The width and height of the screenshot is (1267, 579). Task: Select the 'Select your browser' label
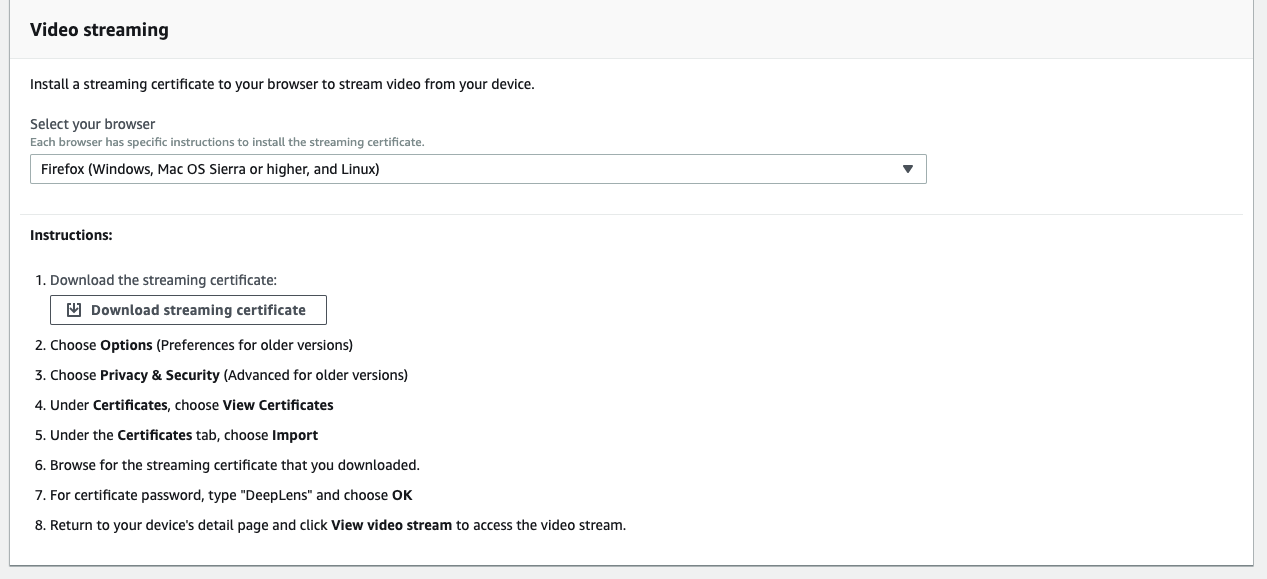click(93, 124)
